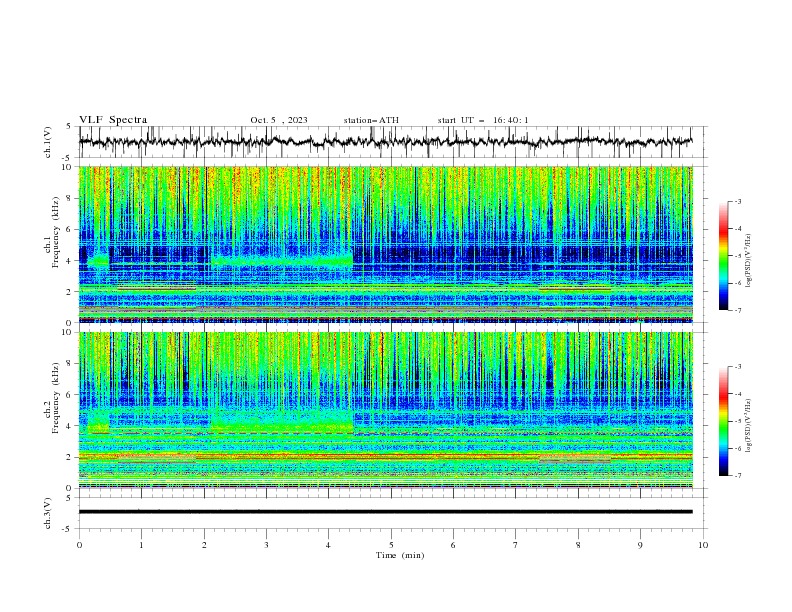
Task: Click the "6" frequency tick of ch.2 spectrogram
Action: click(71, 395)
